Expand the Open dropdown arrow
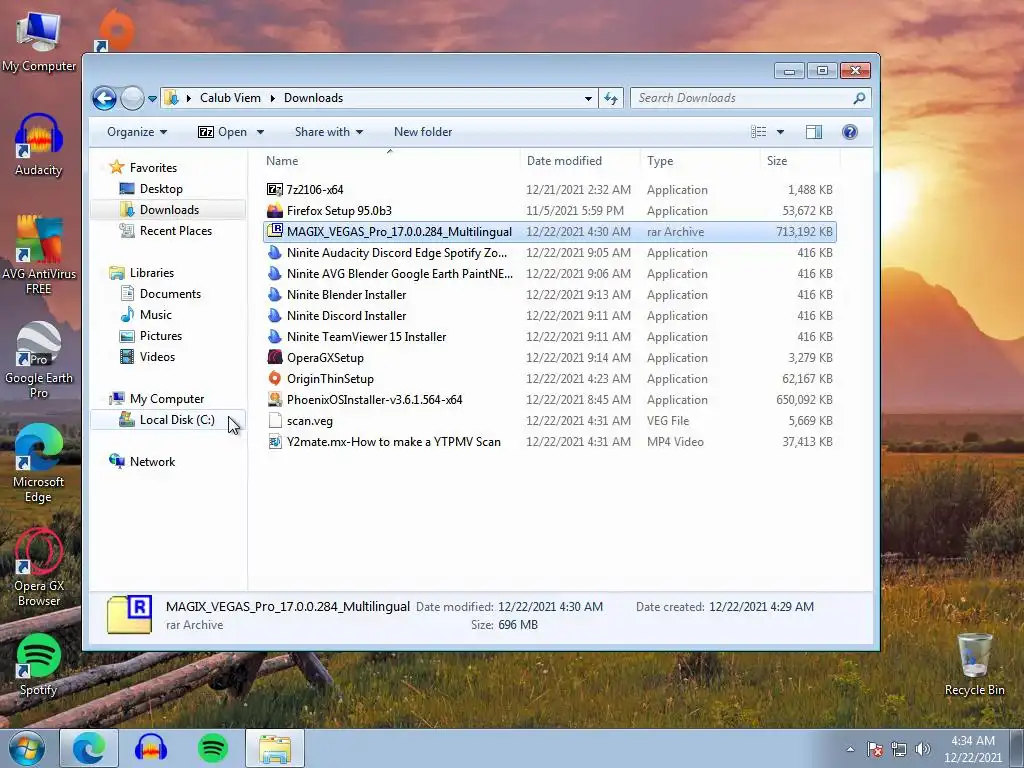 pyautogui.click(x=260, y=132)
